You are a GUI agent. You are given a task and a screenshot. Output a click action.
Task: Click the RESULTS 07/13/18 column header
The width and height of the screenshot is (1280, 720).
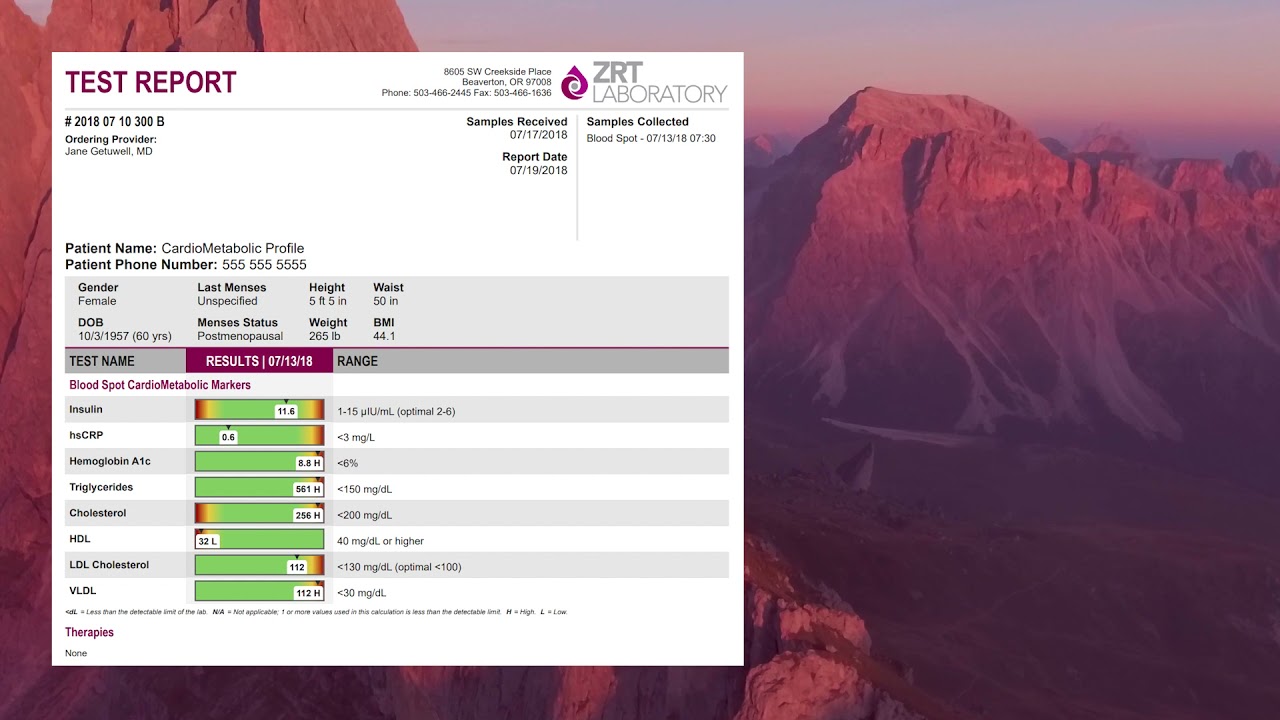(259, 361)
